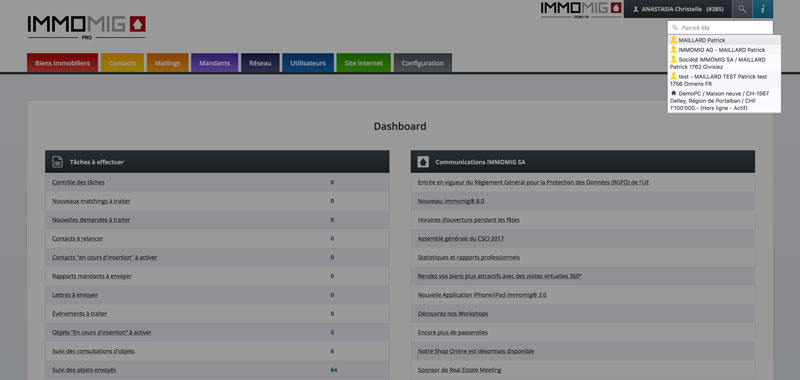Image resolution: width=800 pixels, height=380 pixels.
Task: Open the Réseau tab
Action: 260,63
